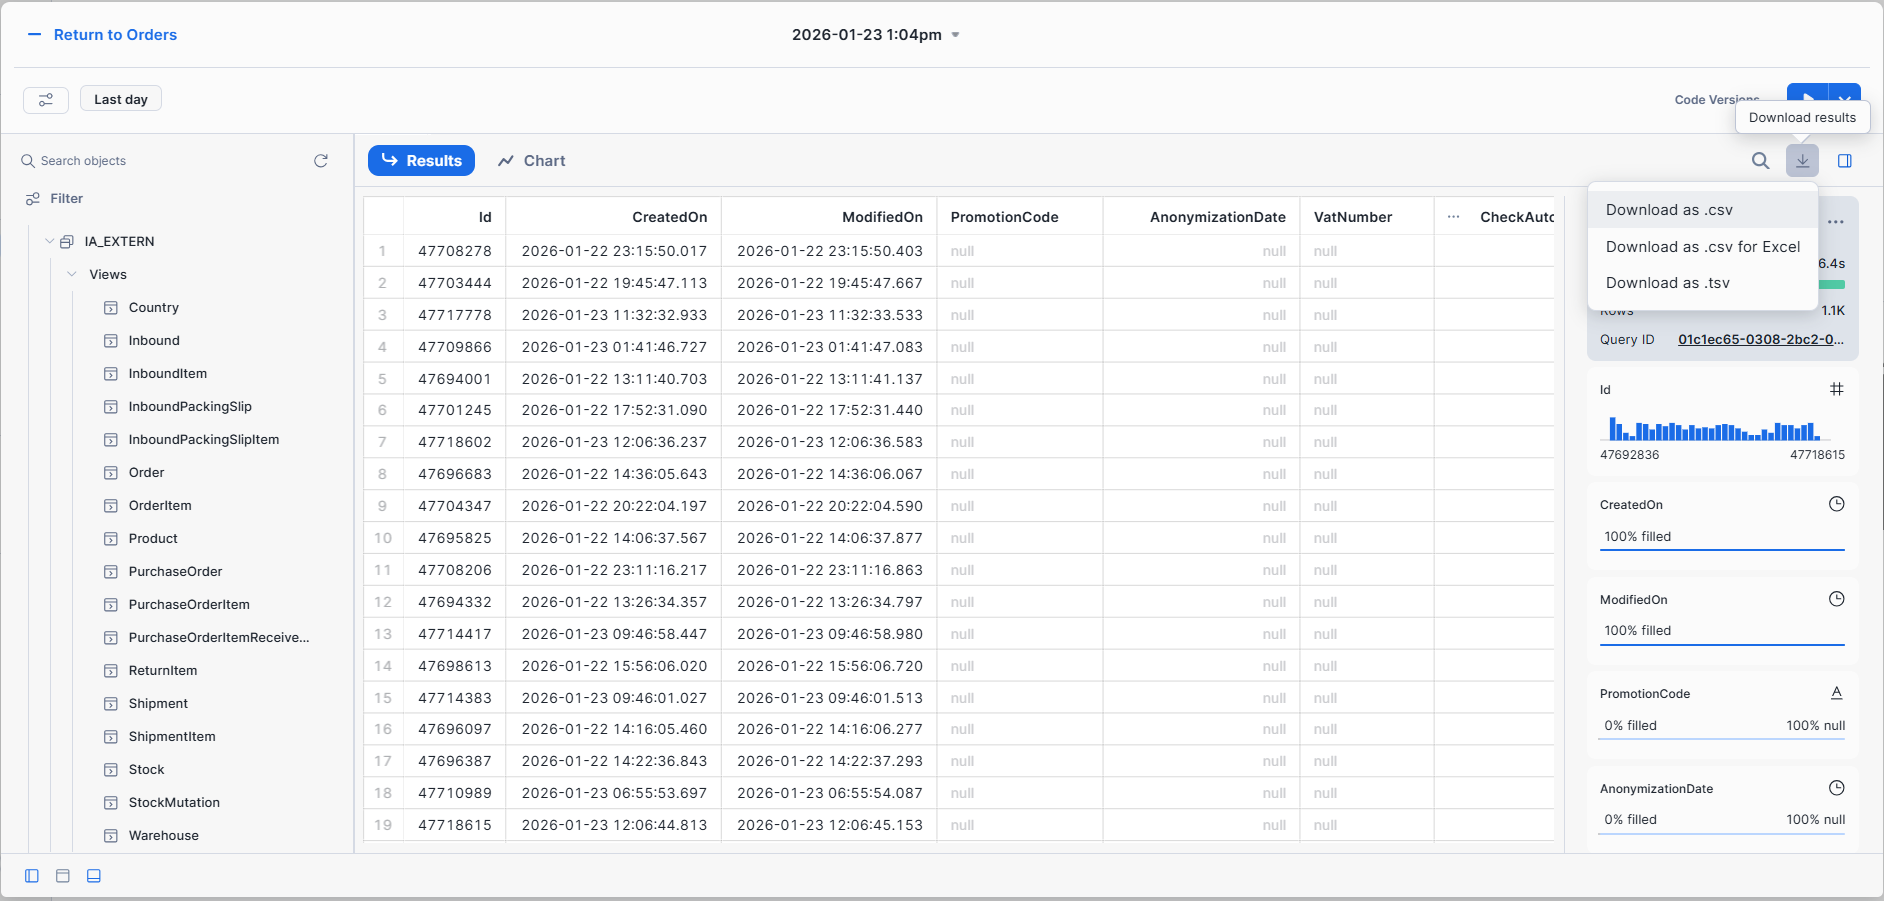Collapse the Views tree folder
The height and width of the screenshot is (901, 1884).
pyautogui.click(x=72, y=275)
